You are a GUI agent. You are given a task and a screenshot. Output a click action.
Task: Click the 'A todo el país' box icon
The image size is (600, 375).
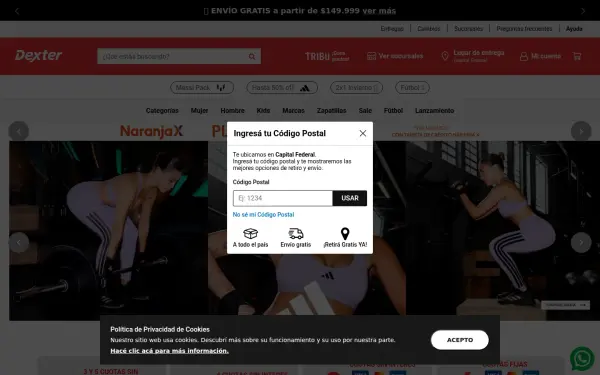pyautogui.click(x=250, y=233)
